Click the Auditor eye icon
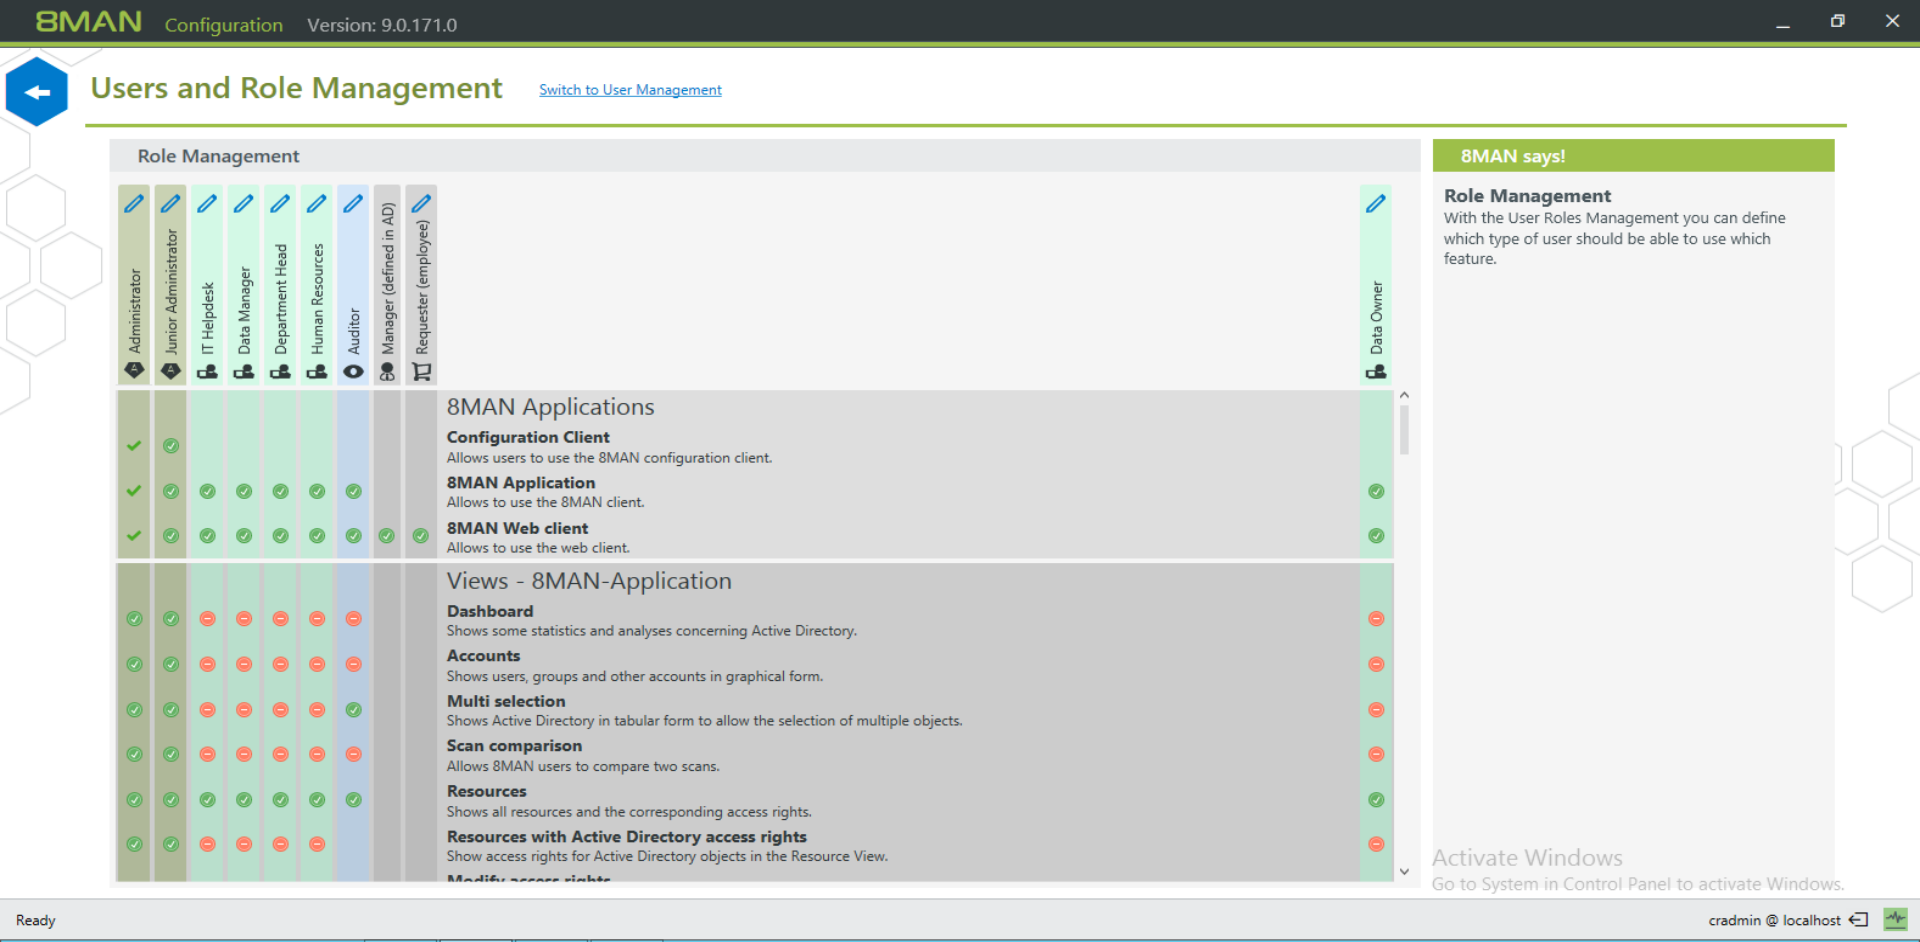This screenshot has width=1920, height=942. [x=353, y=371]
